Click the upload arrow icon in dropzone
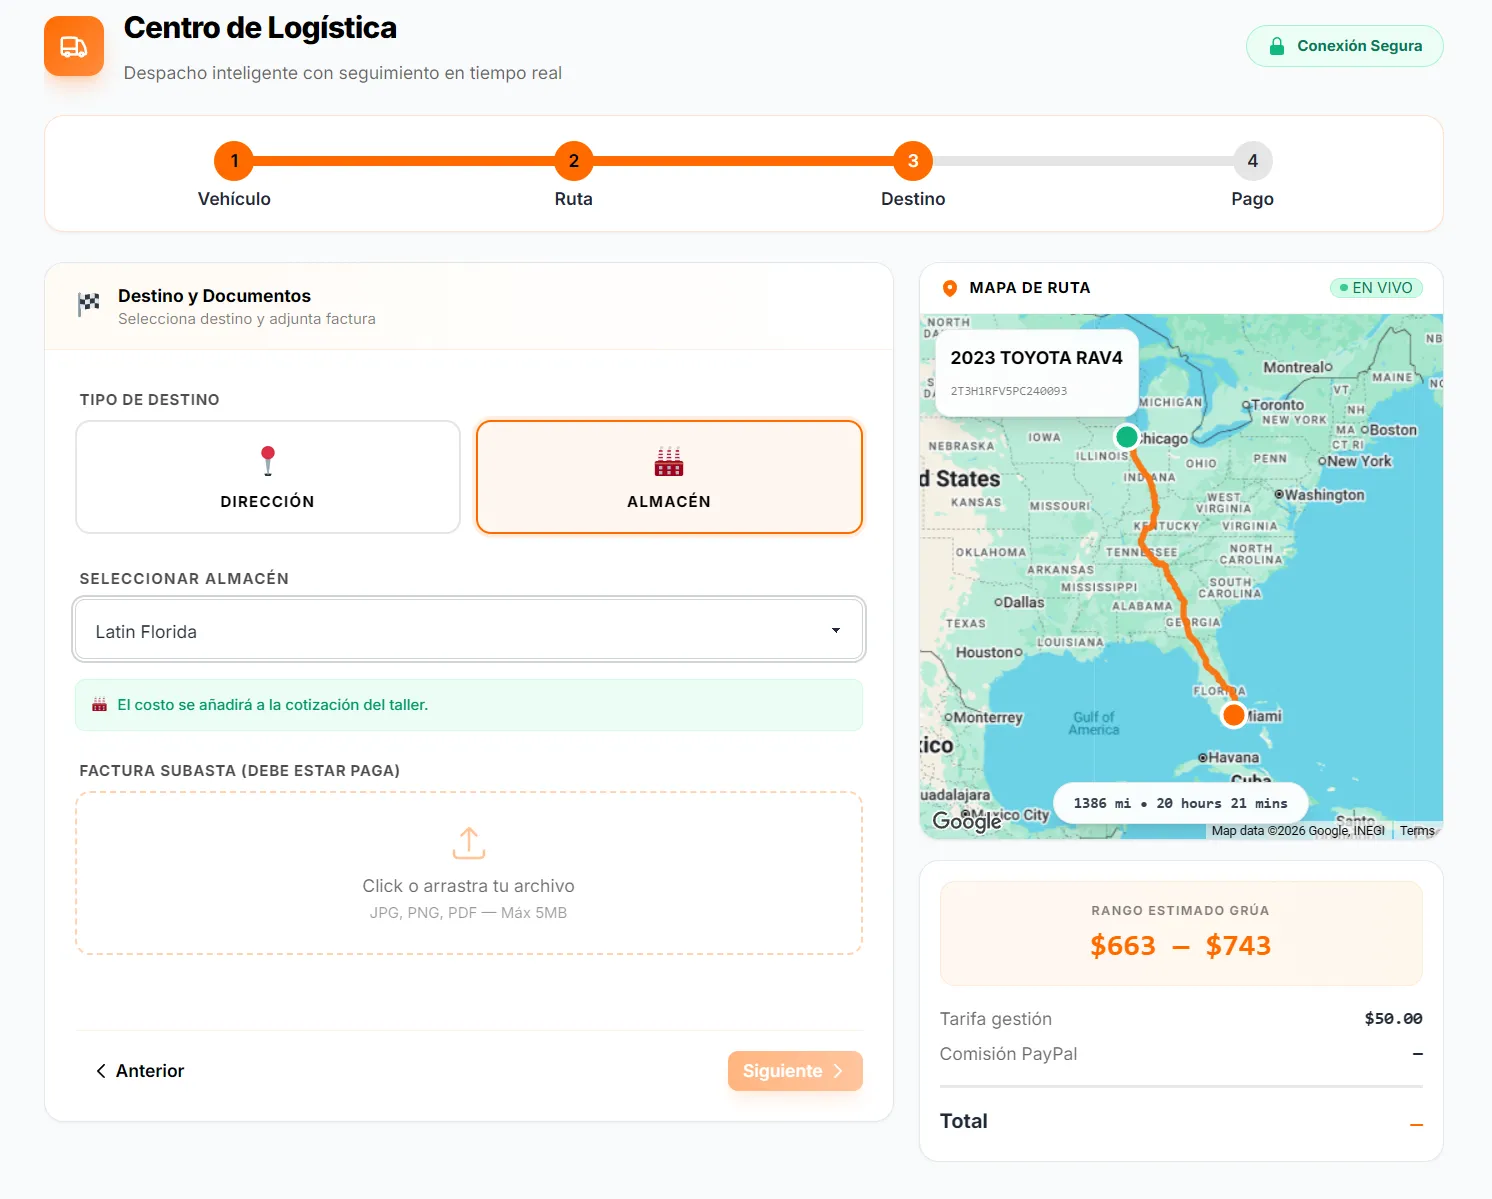 [x=469, y=843]
